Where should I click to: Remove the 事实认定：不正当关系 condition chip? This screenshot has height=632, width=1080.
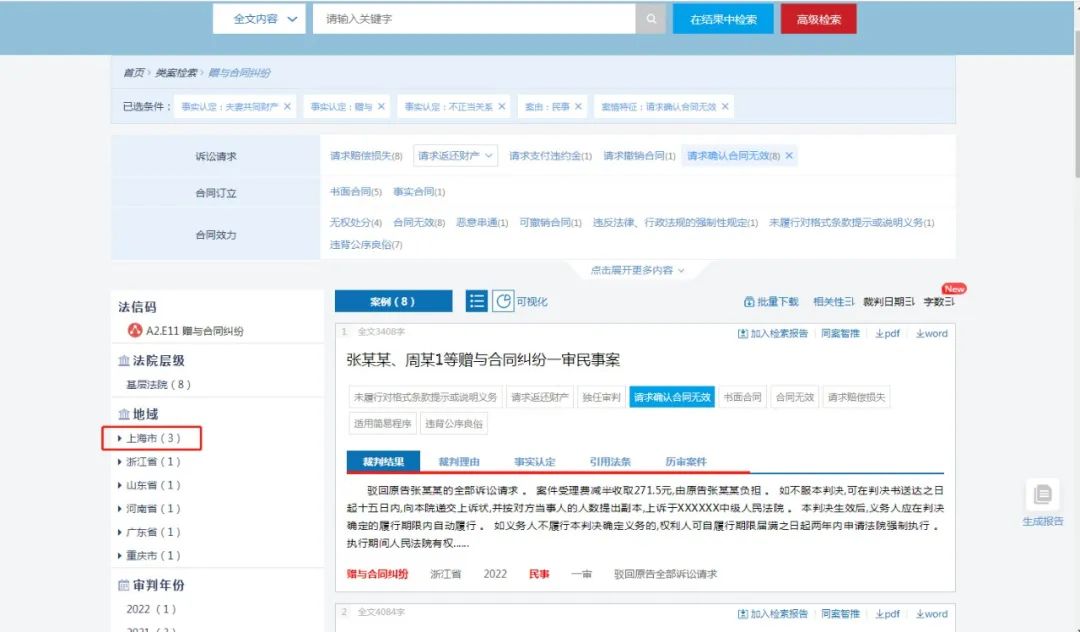coord(501,107)
